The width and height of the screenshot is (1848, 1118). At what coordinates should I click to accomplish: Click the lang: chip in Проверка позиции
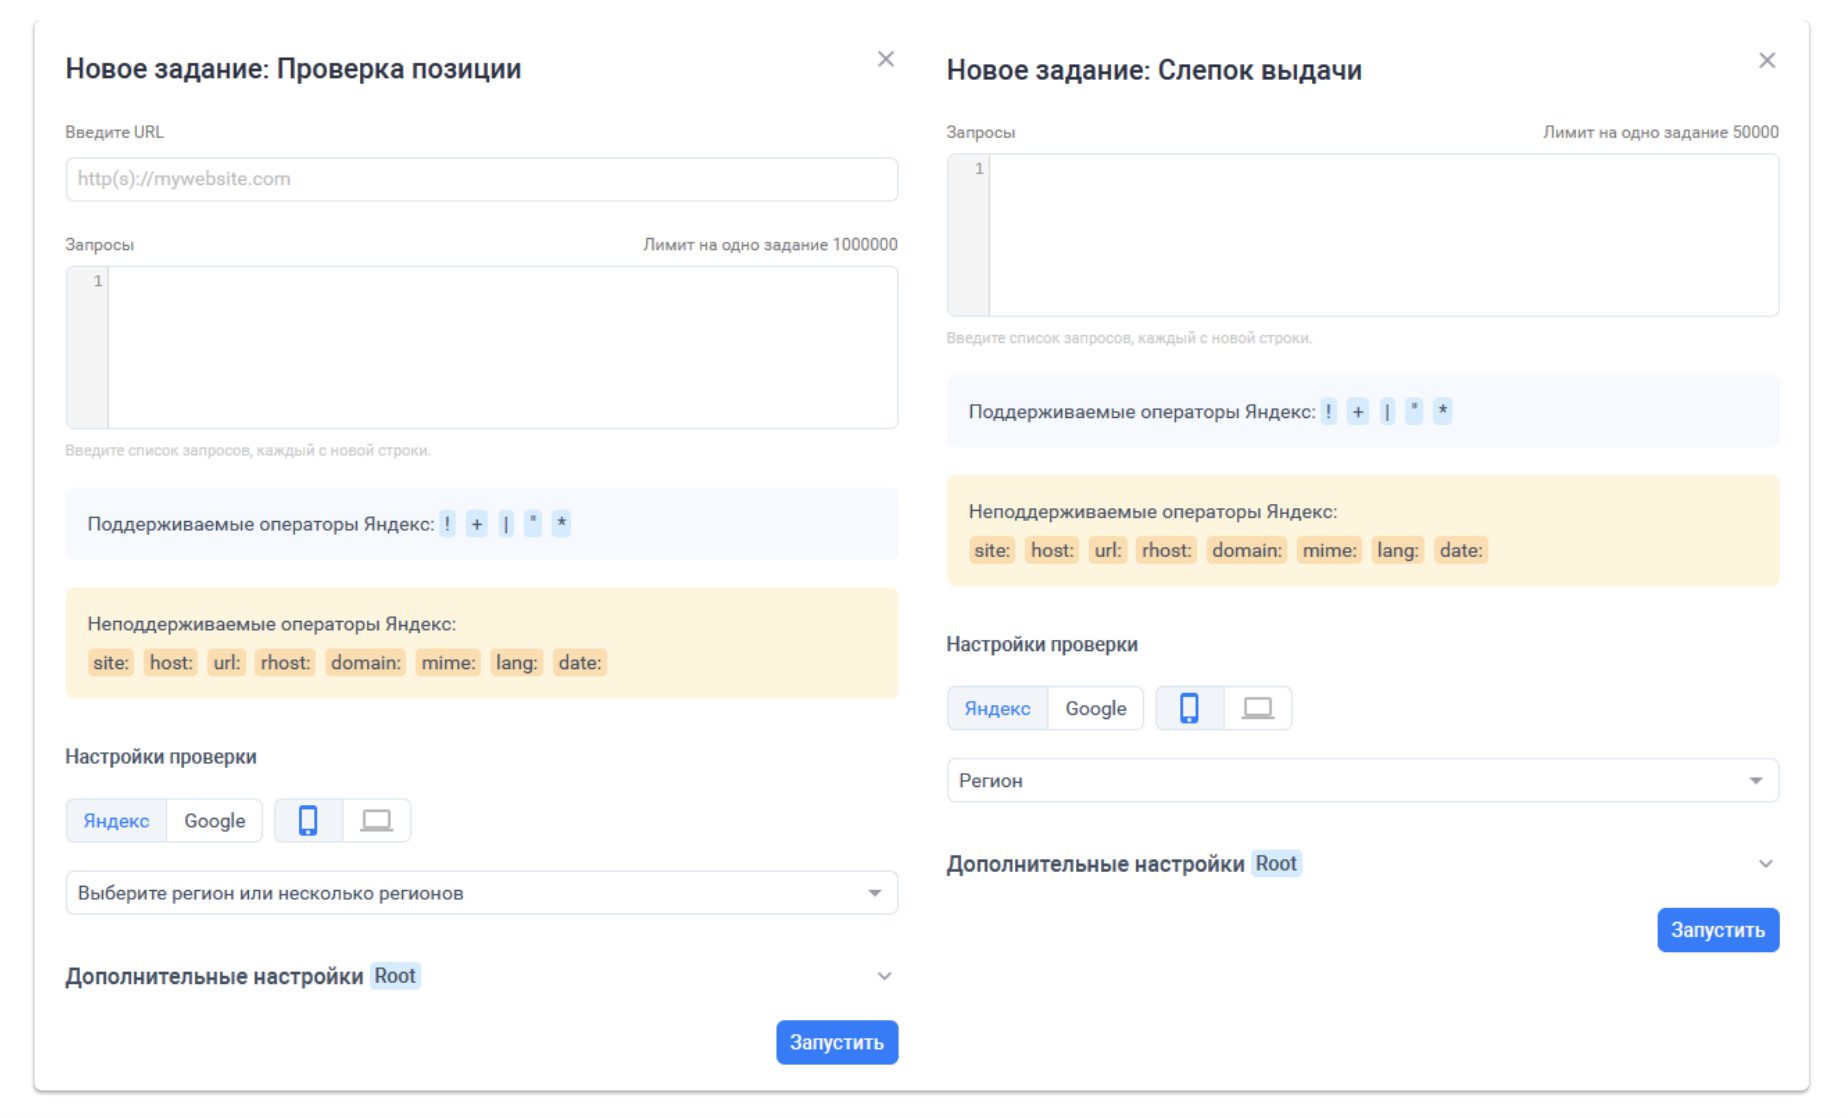click(x=517, y=663)
